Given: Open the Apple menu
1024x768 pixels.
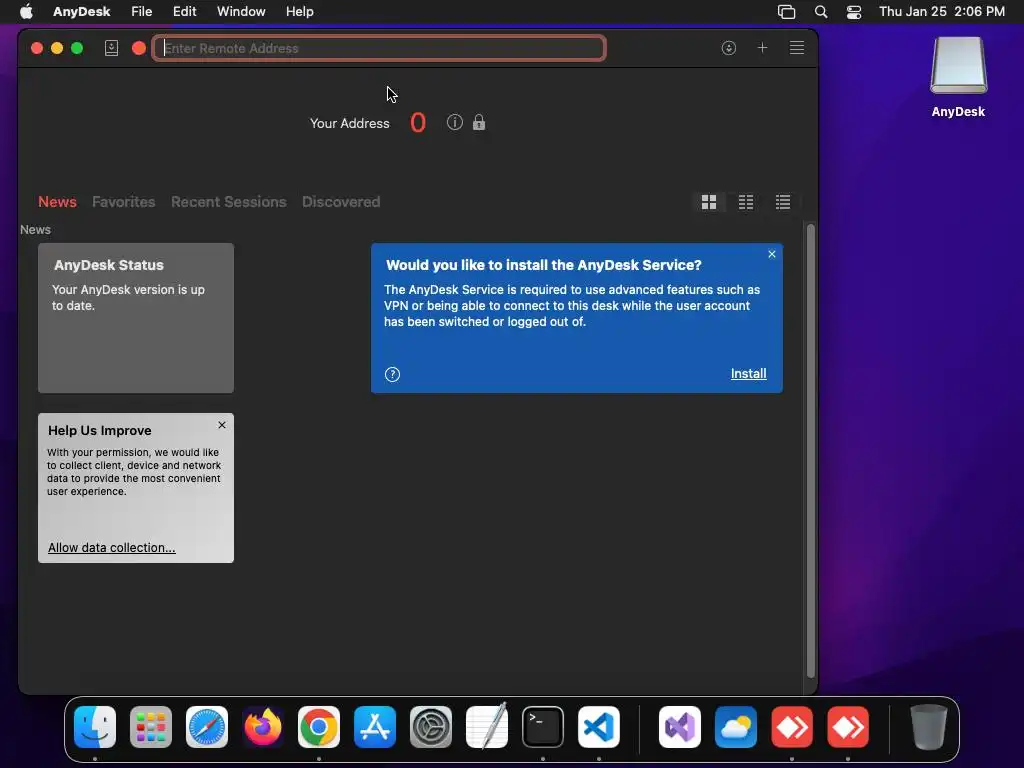Looking at the screenshot, I should pyautogui.click(x=26, y=12).
